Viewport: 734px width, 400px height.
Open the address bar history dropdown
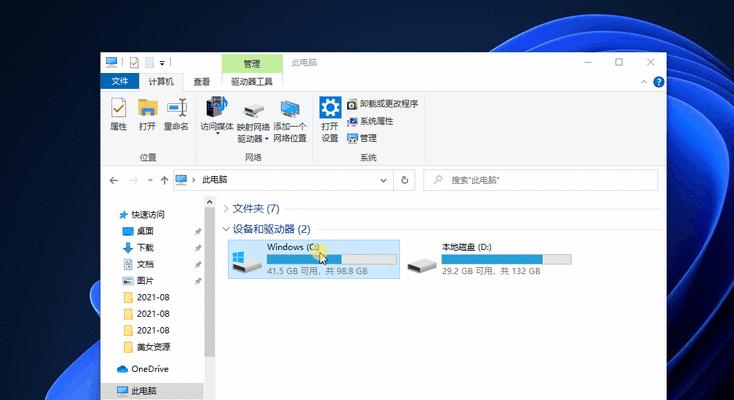click(383, 180)
